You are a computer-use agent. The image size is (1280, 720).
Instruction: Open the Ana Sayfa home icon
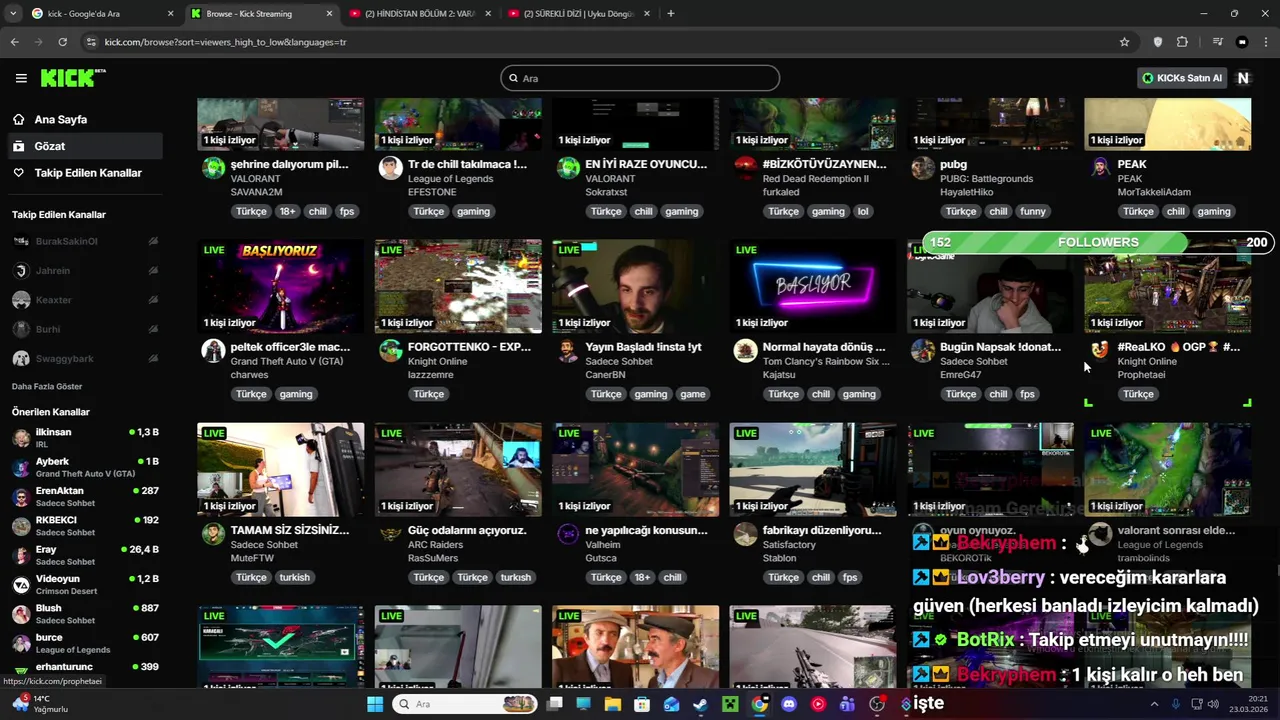pos(18,119)
